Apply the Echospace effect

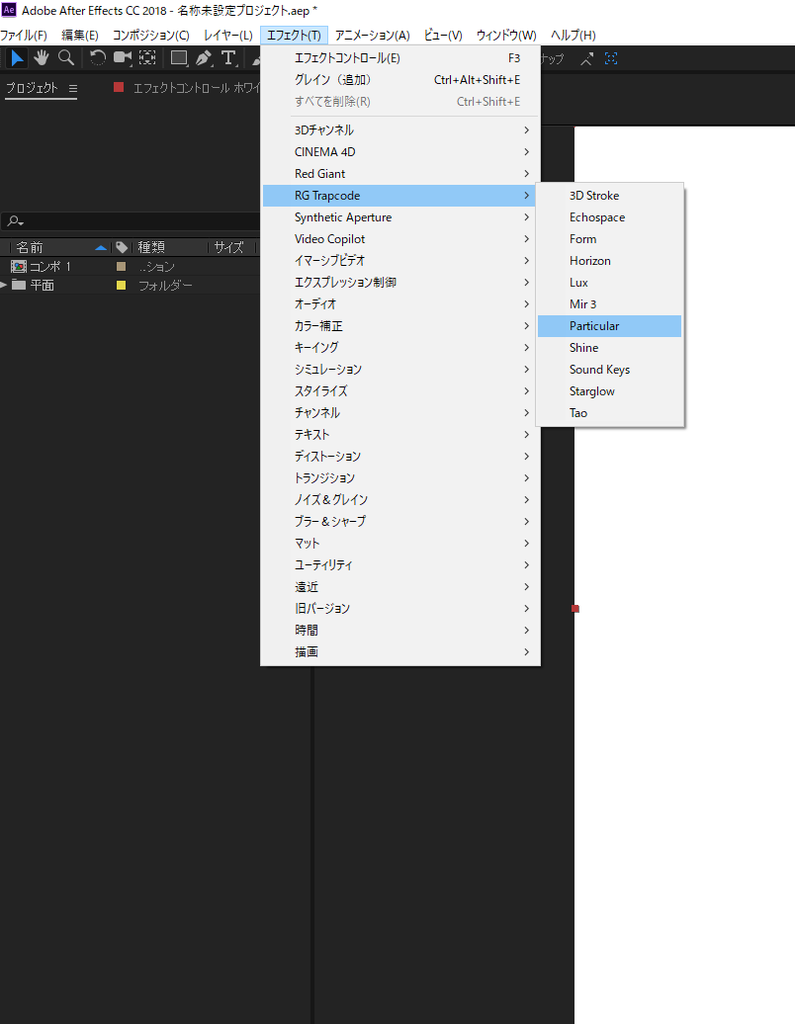pos(609,217)
